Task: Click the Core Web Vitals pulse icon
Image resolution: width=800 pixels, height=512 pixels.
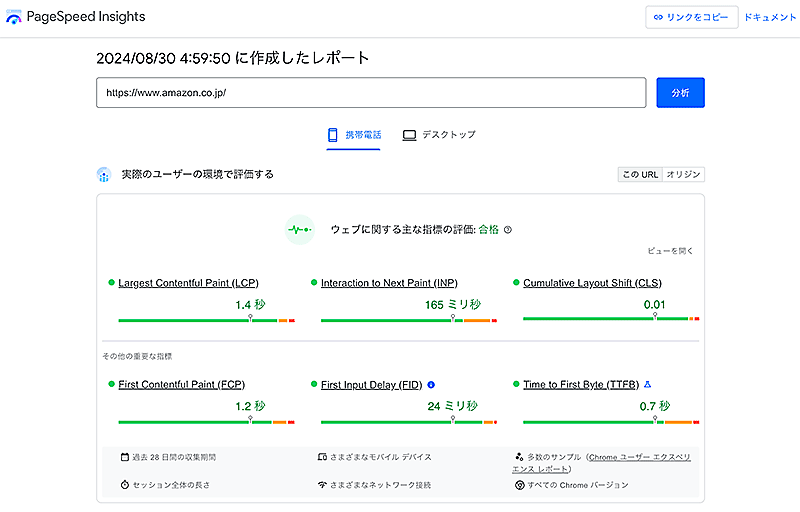Action: click(x=299, y=230)
